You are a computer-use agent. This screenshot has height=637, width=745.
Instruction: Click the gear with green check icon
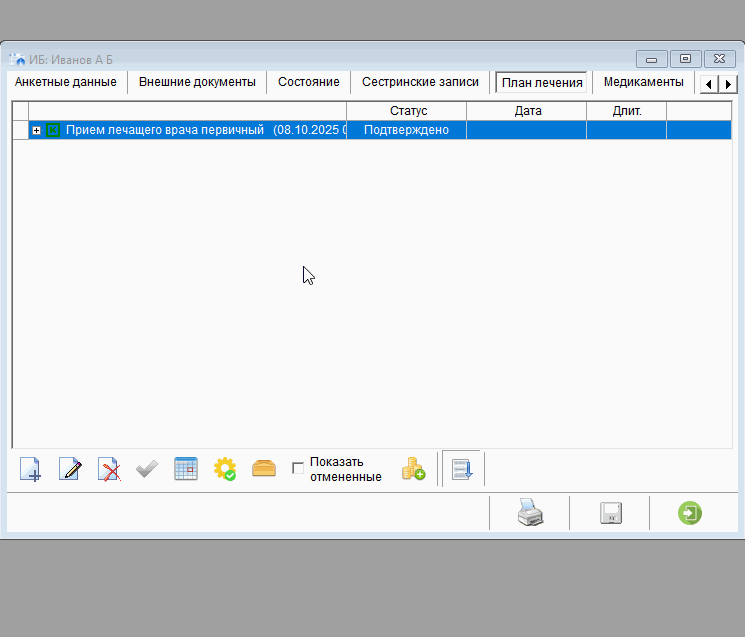[x=225, y=469]
